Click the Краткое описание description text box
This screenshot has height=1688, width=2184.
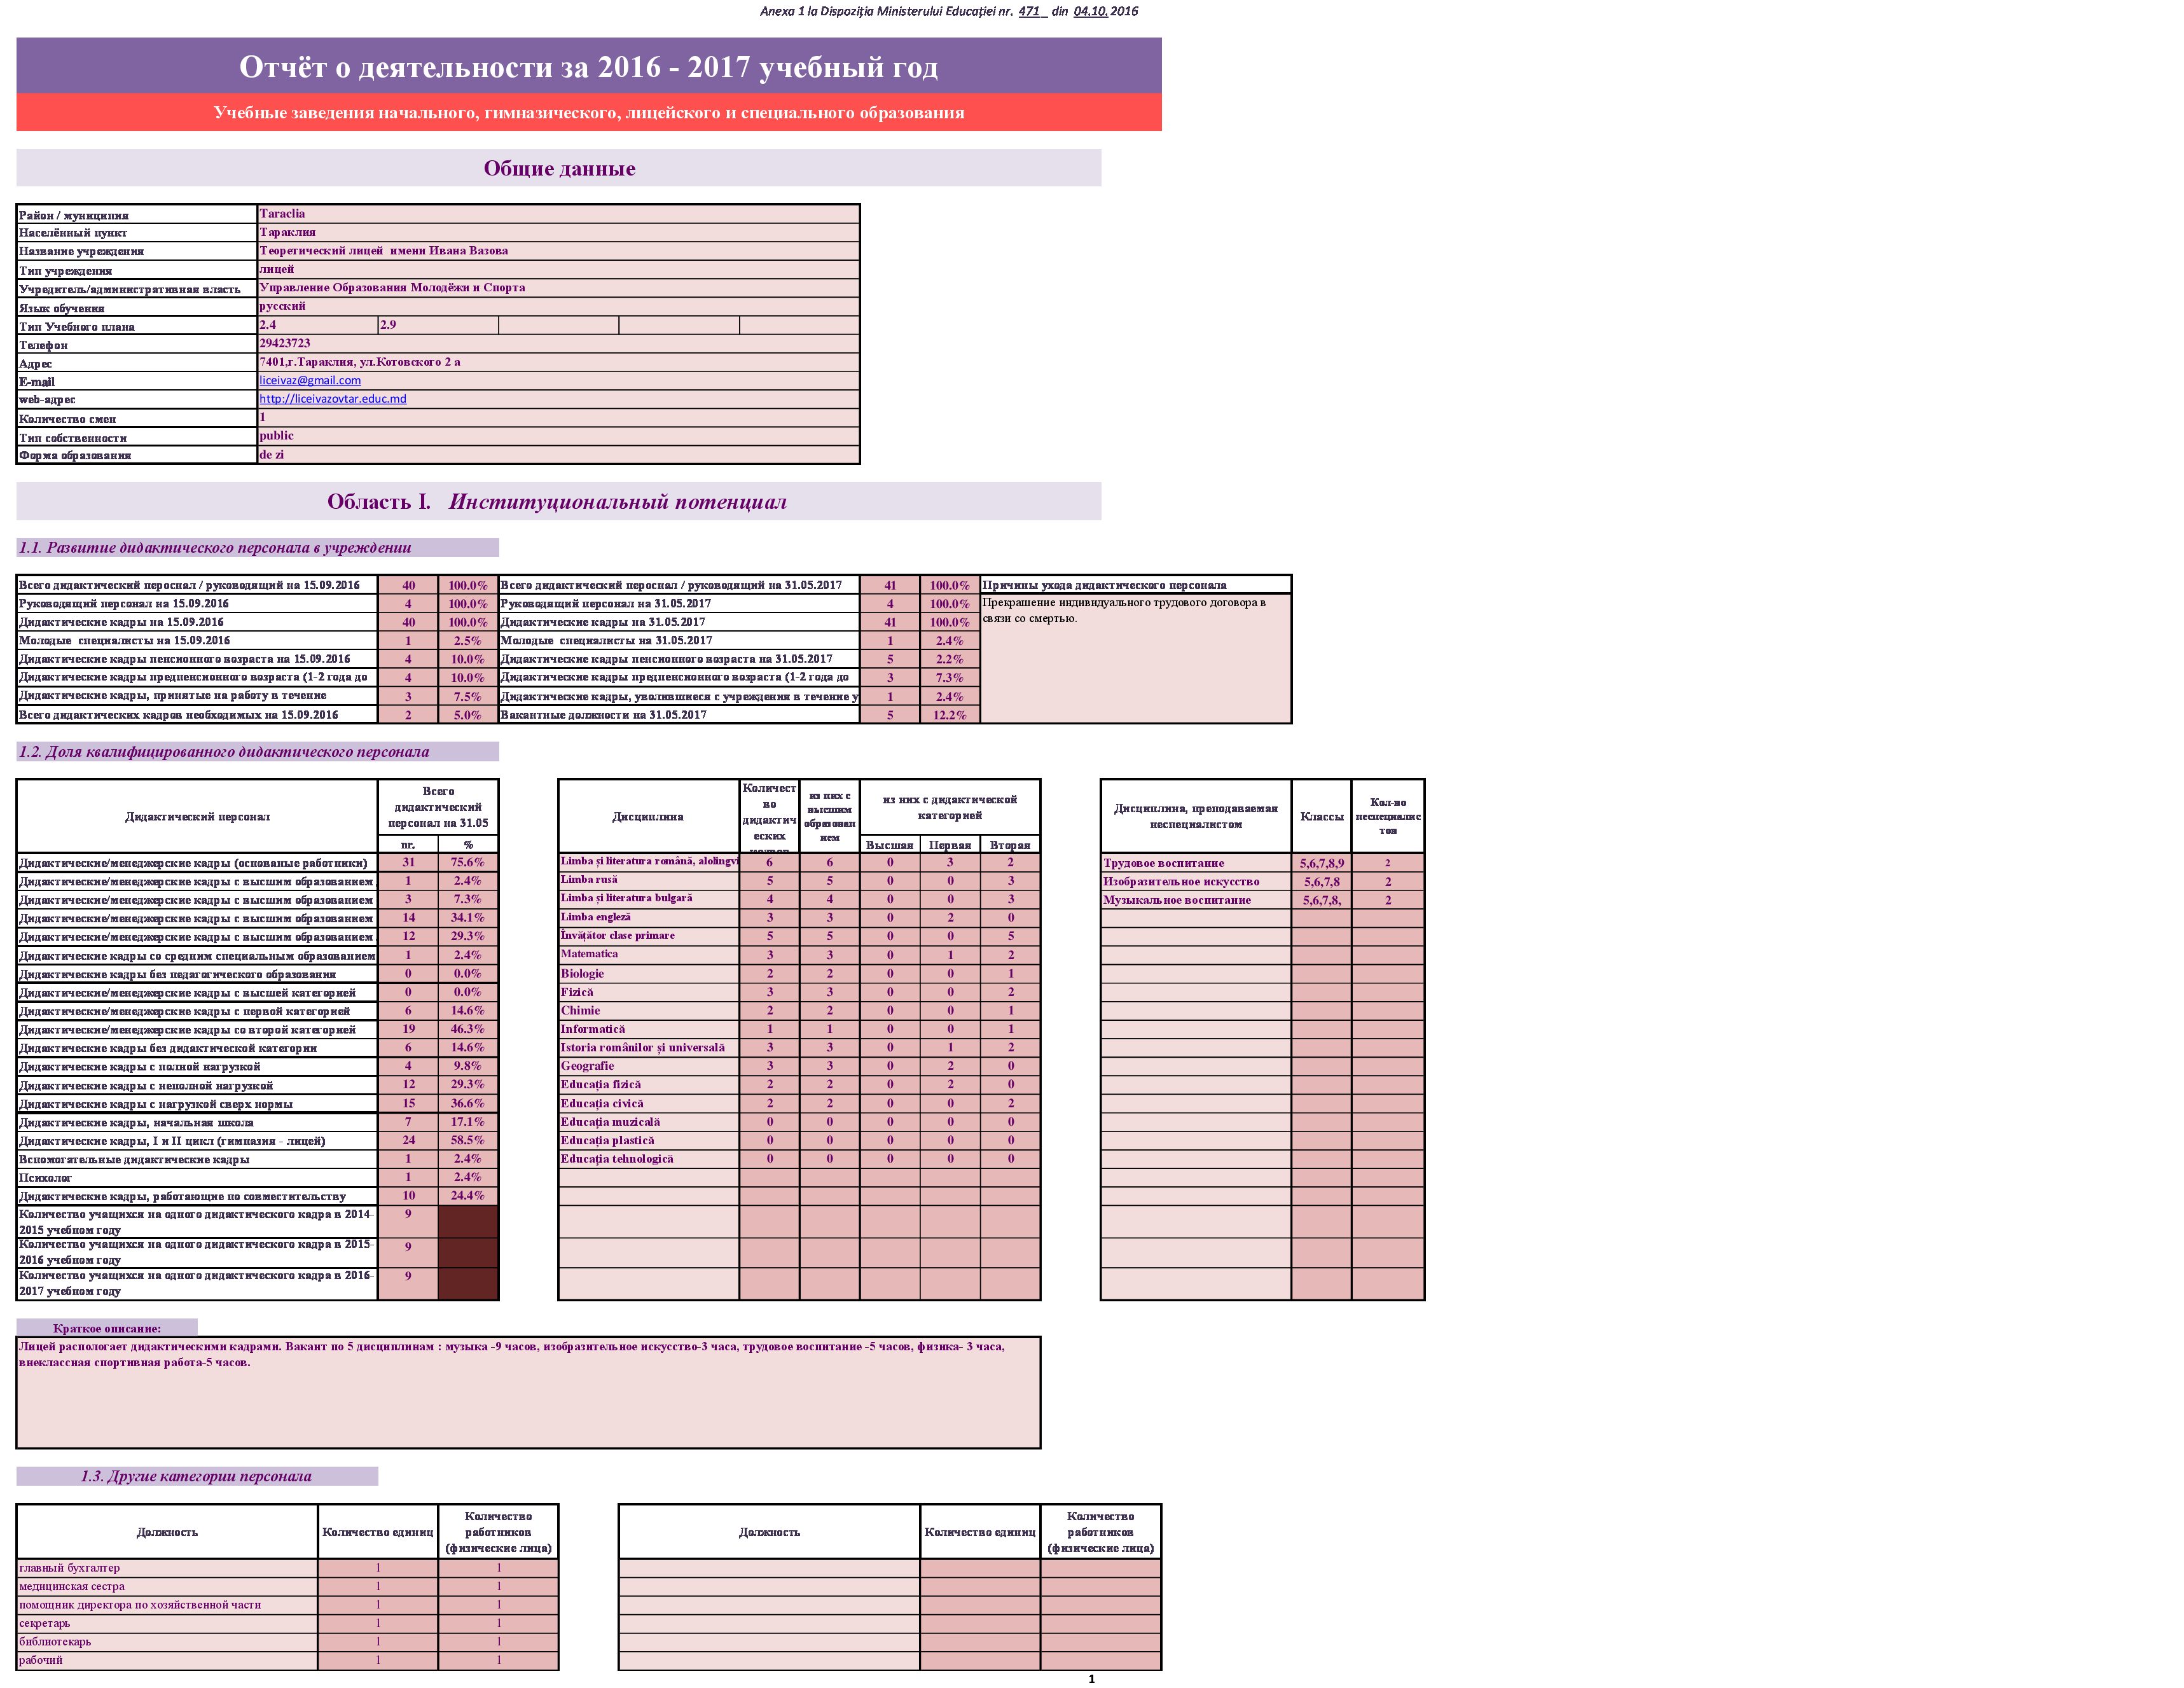(x=528, y=1393)
